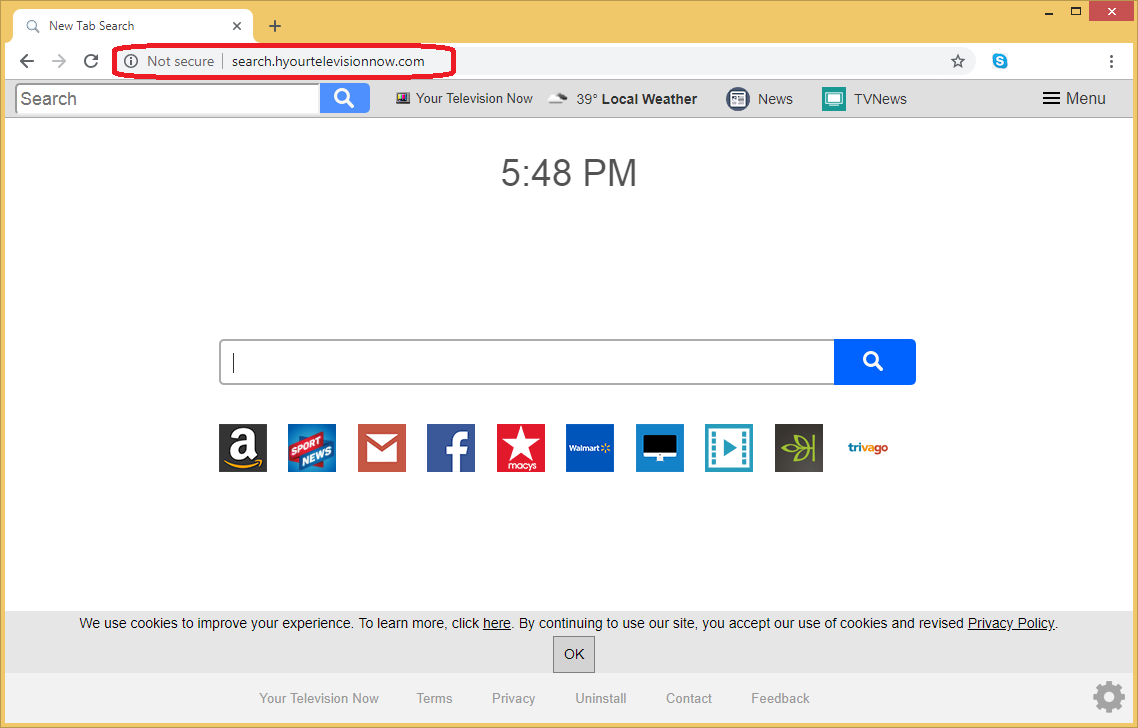Open the Gmail envelope shortcut

[x=382, y=448]
